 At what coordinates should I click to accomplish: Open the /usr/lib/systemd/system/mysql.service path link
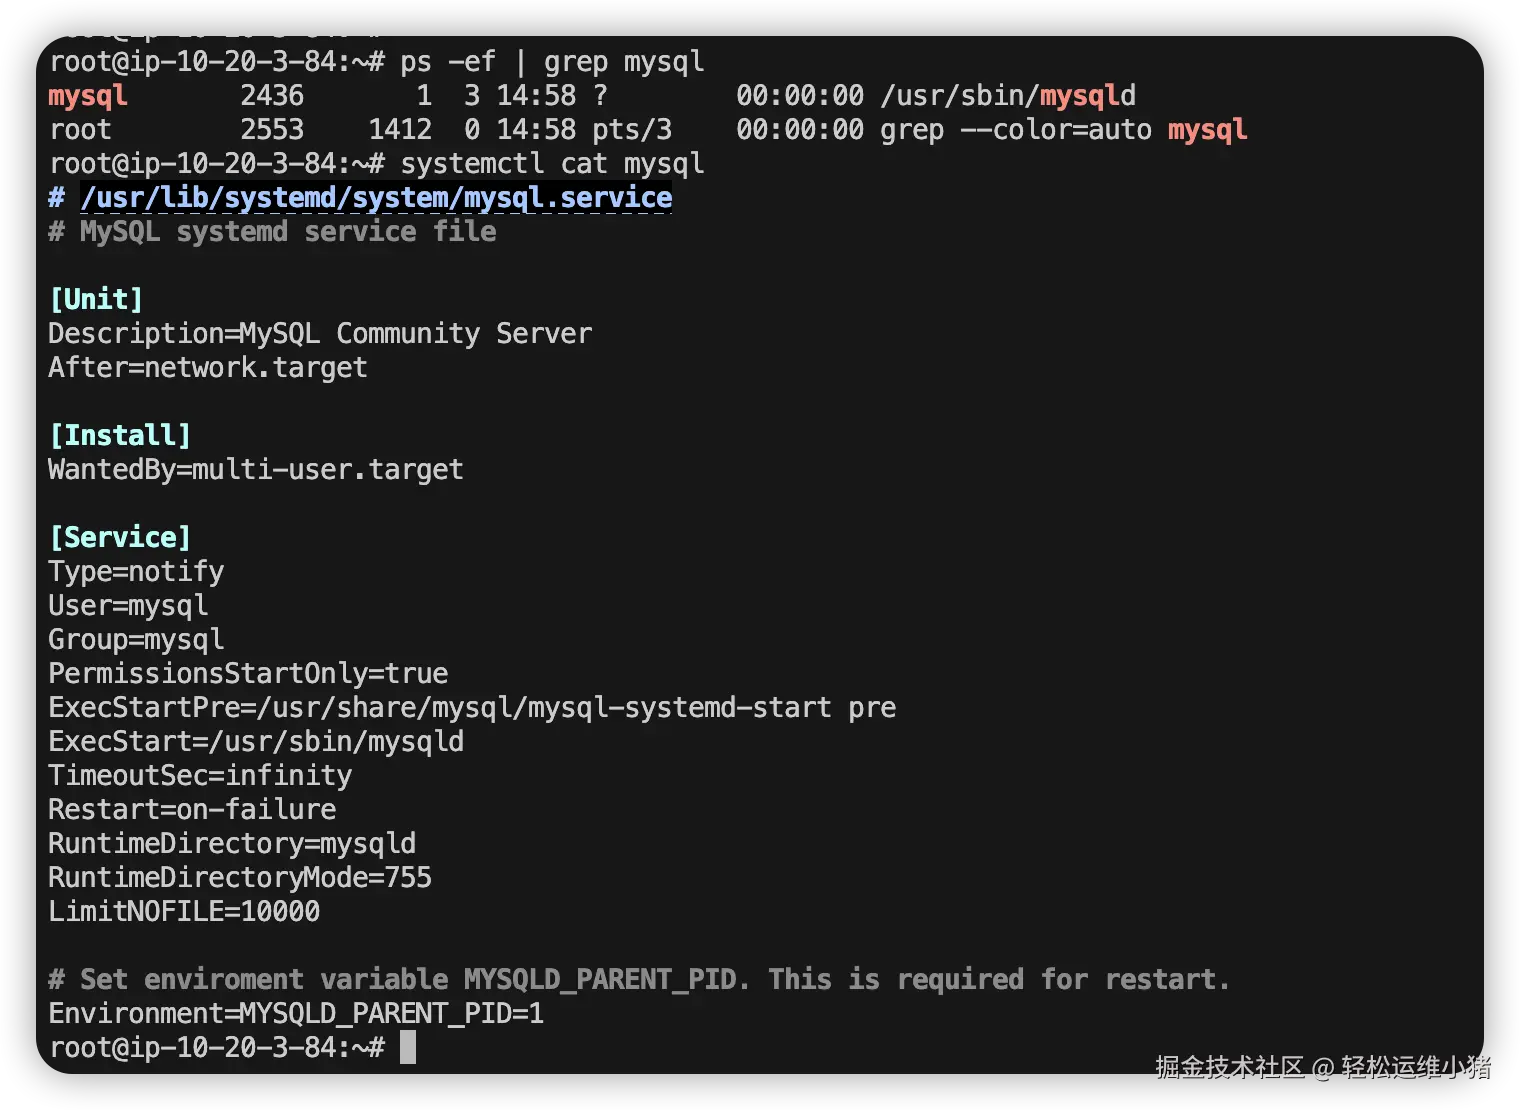(376, 198)
